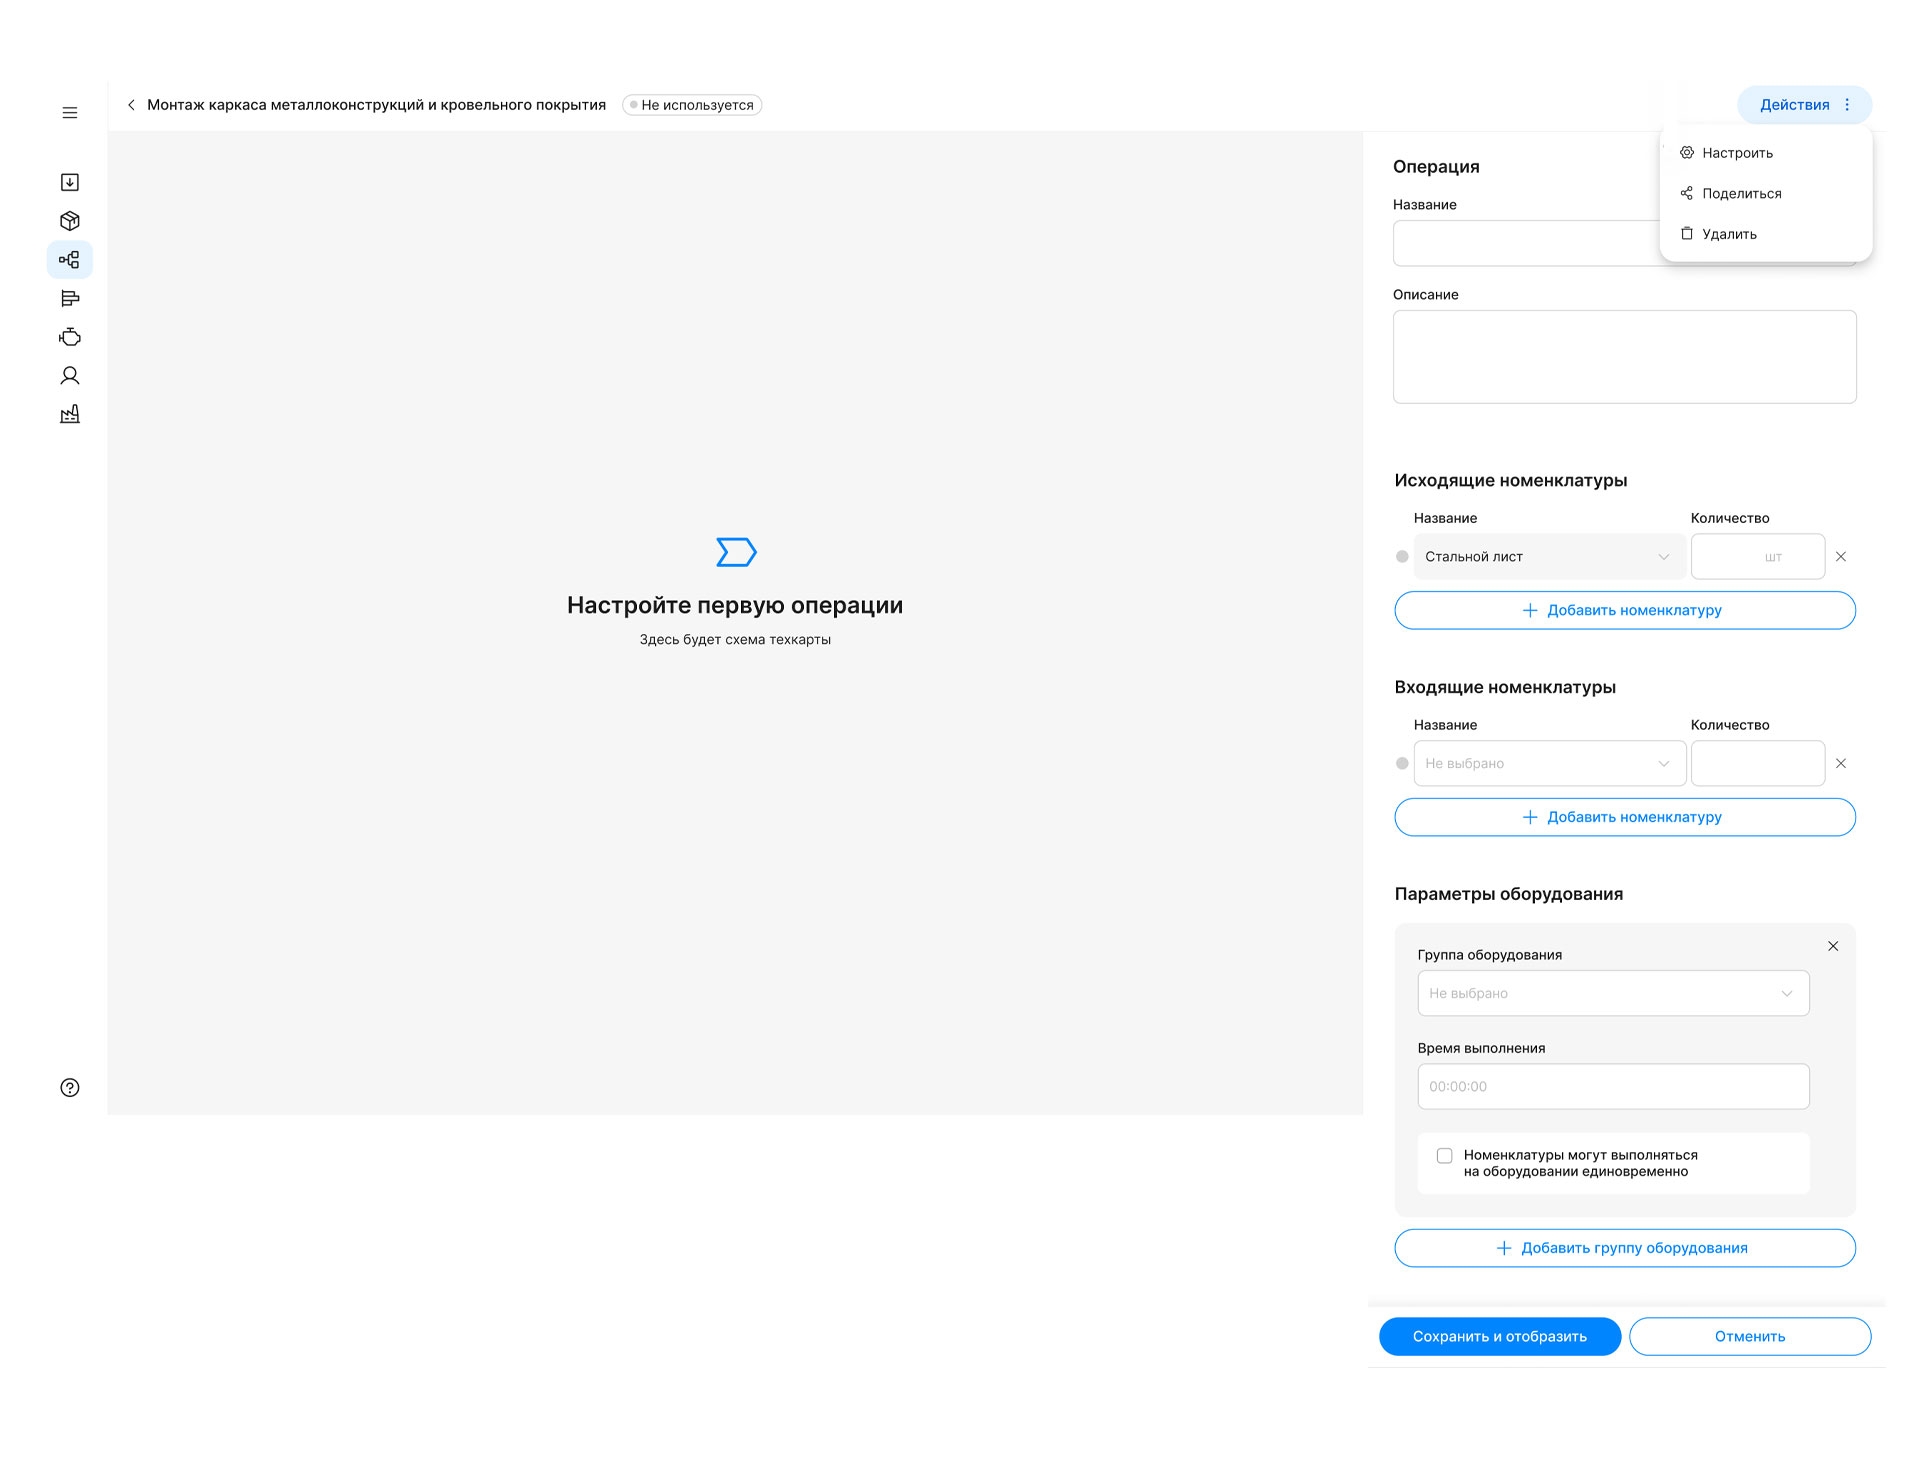This screenshot has width=1920, height=1482.
Task: Select the tech map flowchart sidebar icon
Action: tap(70, 260)
